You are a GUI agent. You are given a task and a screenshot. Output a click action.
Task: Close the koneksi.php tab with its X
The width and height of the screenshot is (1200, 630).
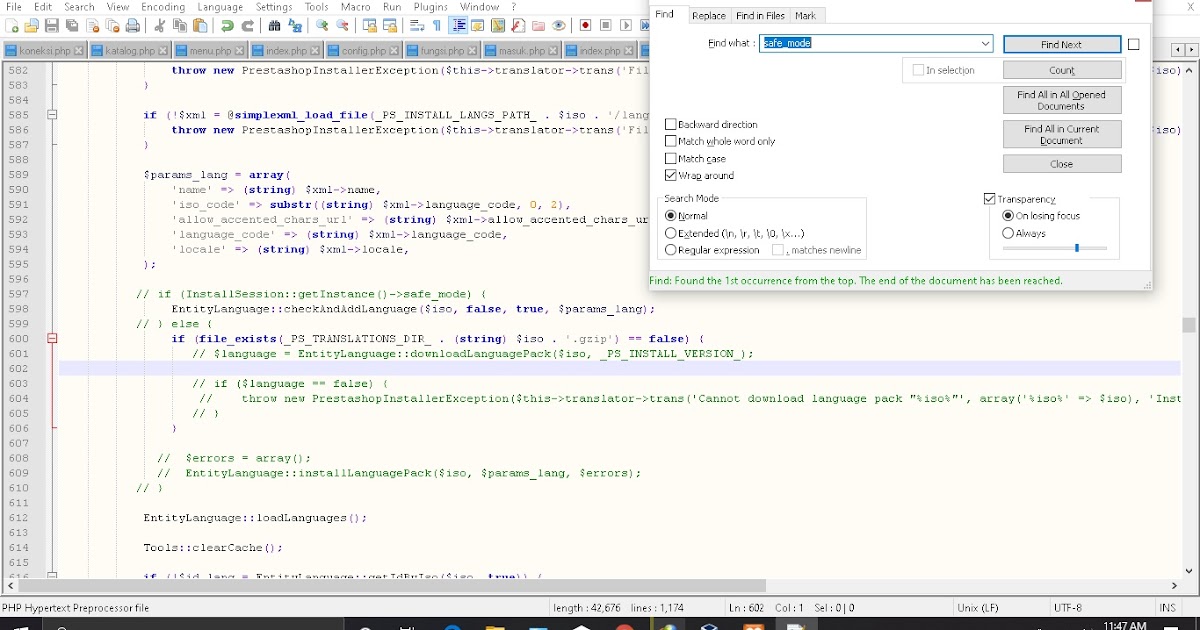point(79,50)
